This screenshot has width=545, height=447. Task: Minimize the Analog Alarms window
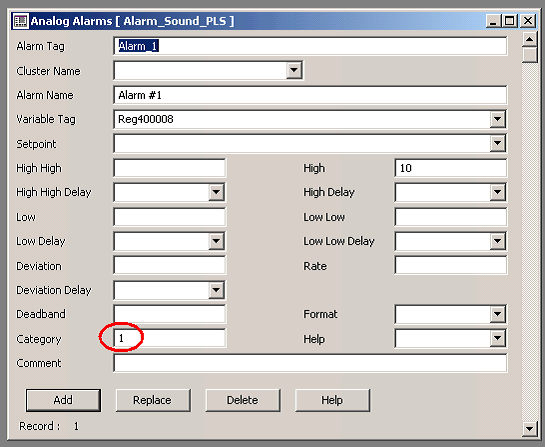click(493, 21)
